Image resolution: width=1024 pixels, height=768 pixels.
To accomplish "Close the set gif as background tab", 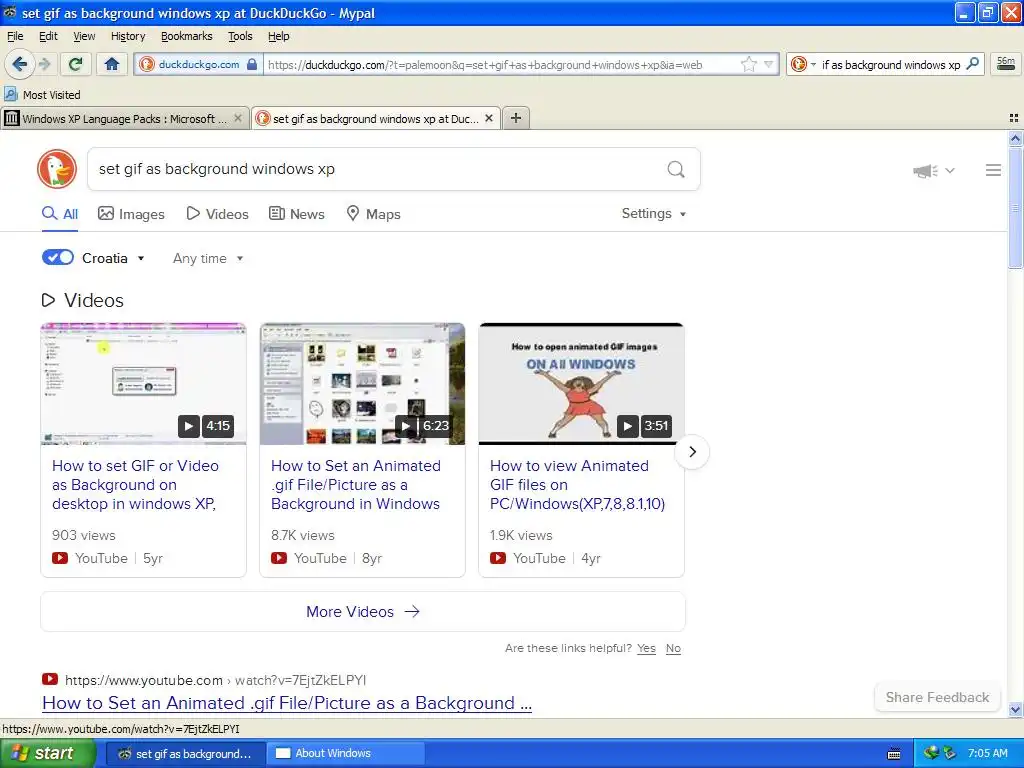I will [x=488, y=118].
